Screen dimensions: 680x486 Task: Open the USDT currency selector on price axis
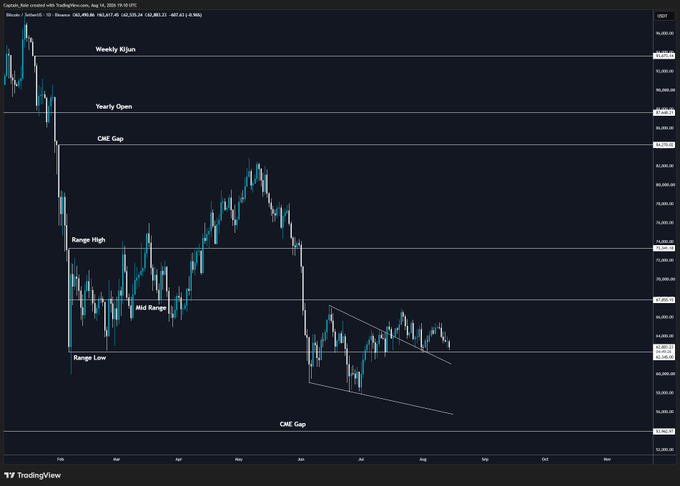(x=662, y=16)
